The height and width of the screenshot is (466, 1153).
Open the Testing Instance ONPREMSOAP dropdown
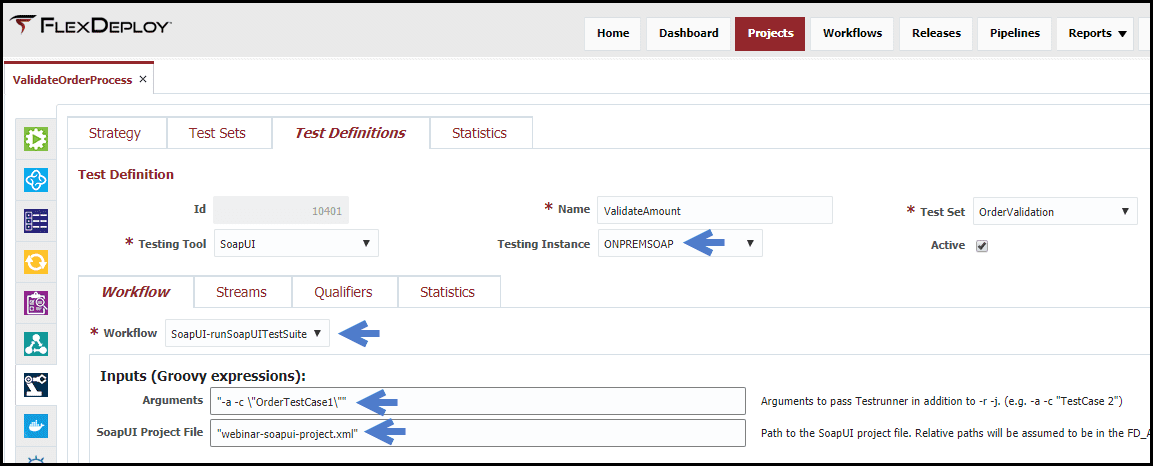click(679, 243)
